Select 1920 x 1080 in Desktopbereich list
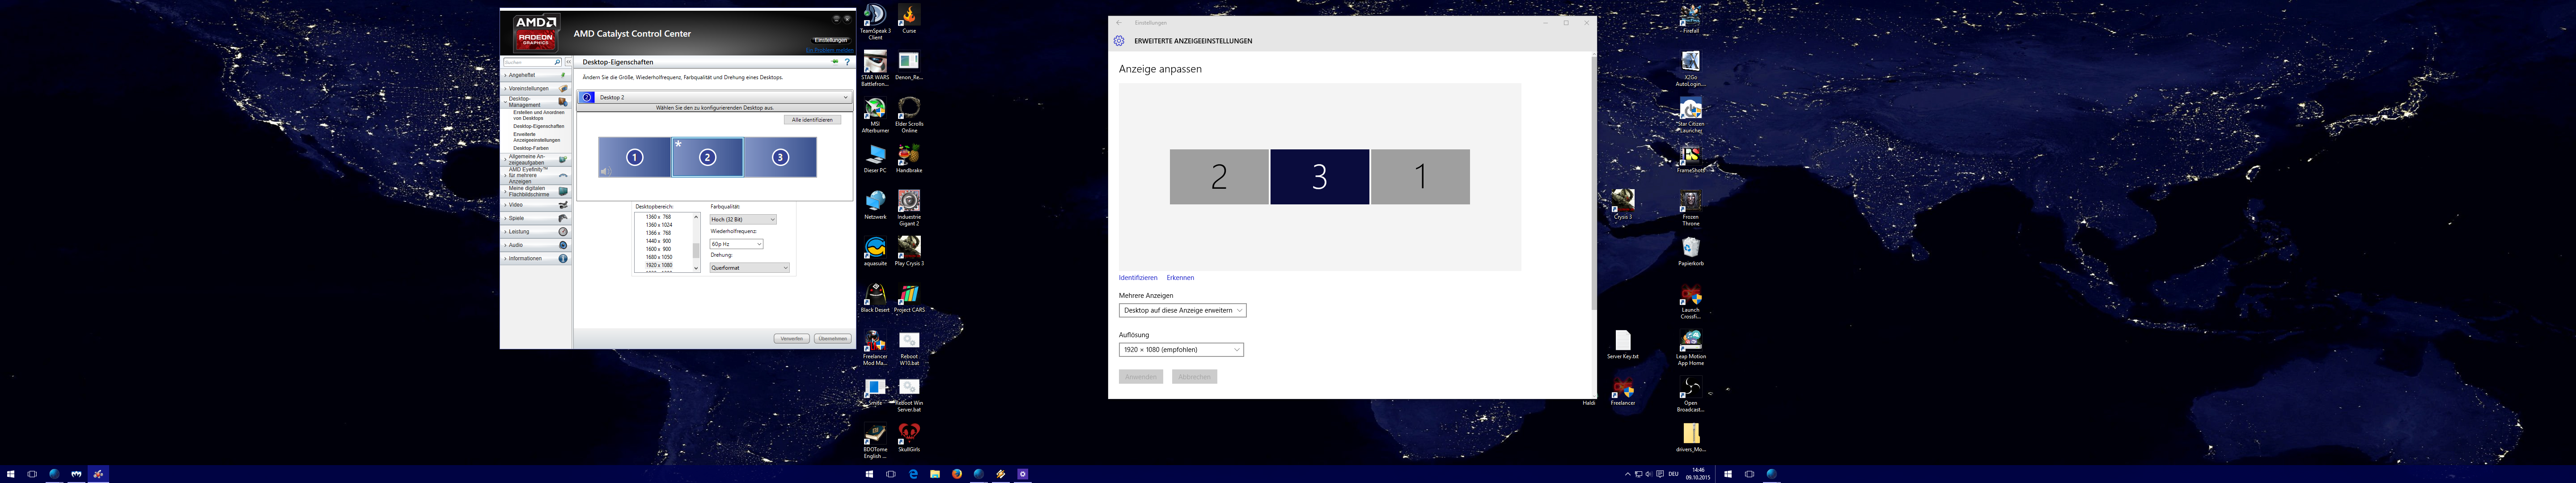The height and width of the screenshot is (483, 2576). point(659,265)
